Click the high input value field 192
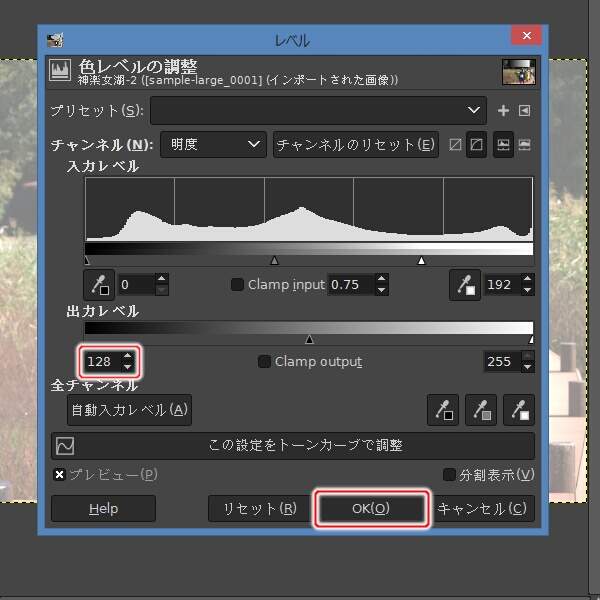 point(503,285)
